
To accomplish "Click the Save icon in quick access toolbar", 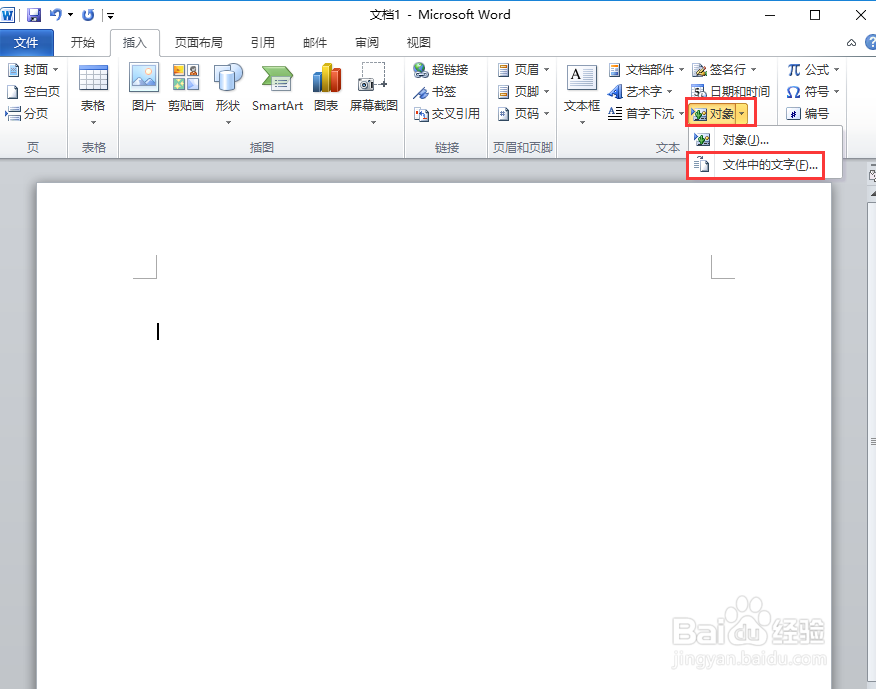I will tap(34, 15).
